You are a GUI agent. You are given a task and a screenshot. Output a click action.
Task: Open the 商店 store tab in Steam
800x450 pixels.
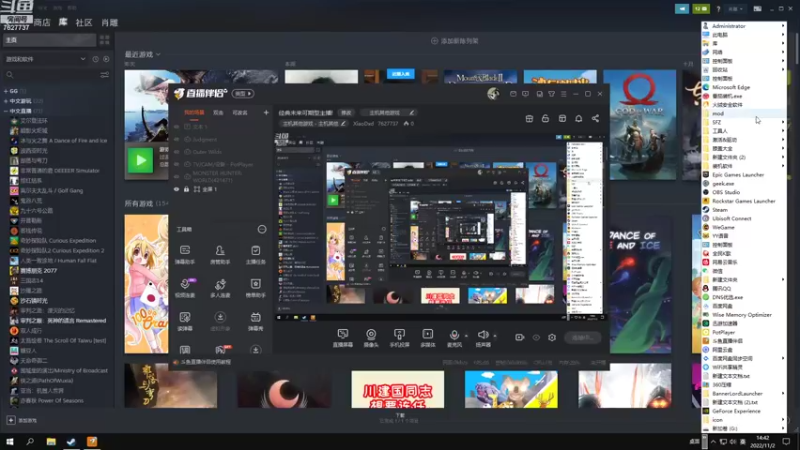[42, 22]
